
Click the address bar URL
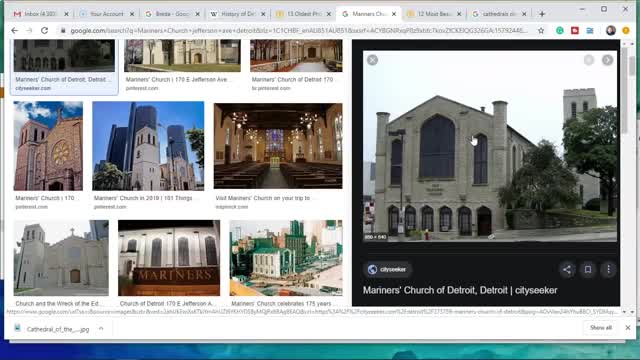point(299,31)
